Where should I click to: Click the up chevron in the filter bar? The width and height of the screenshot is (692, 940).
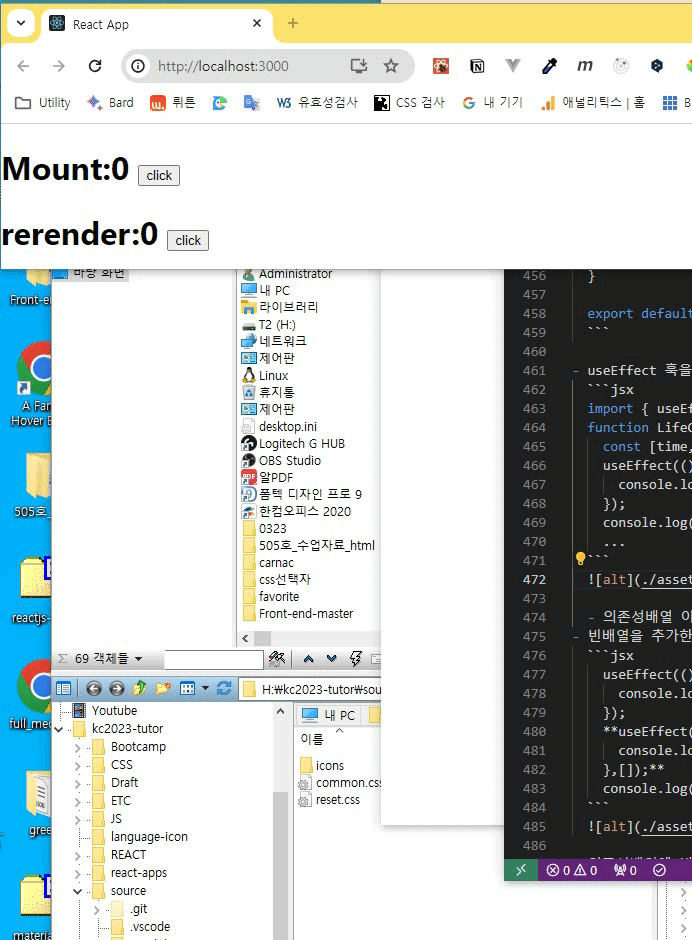tap(308, 659)
